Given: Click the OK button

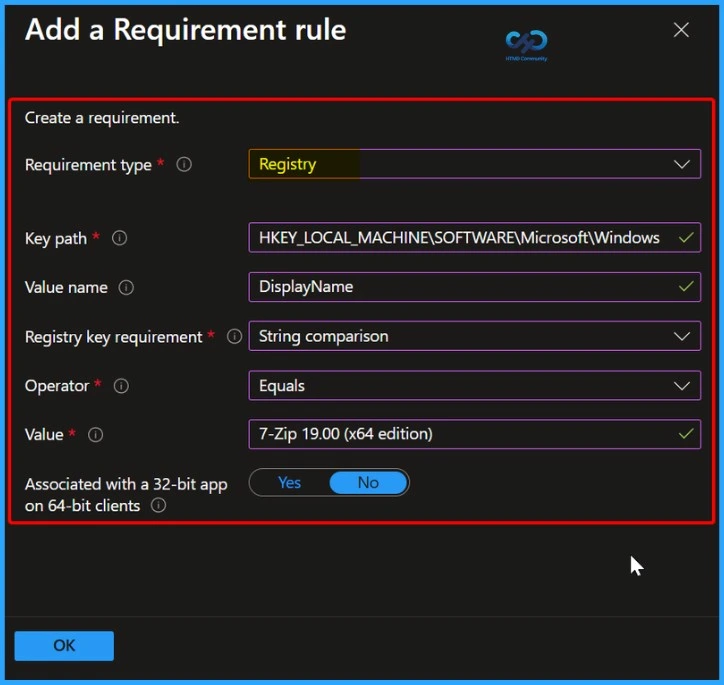Looking at the screenshot, I should pos(64,646).
